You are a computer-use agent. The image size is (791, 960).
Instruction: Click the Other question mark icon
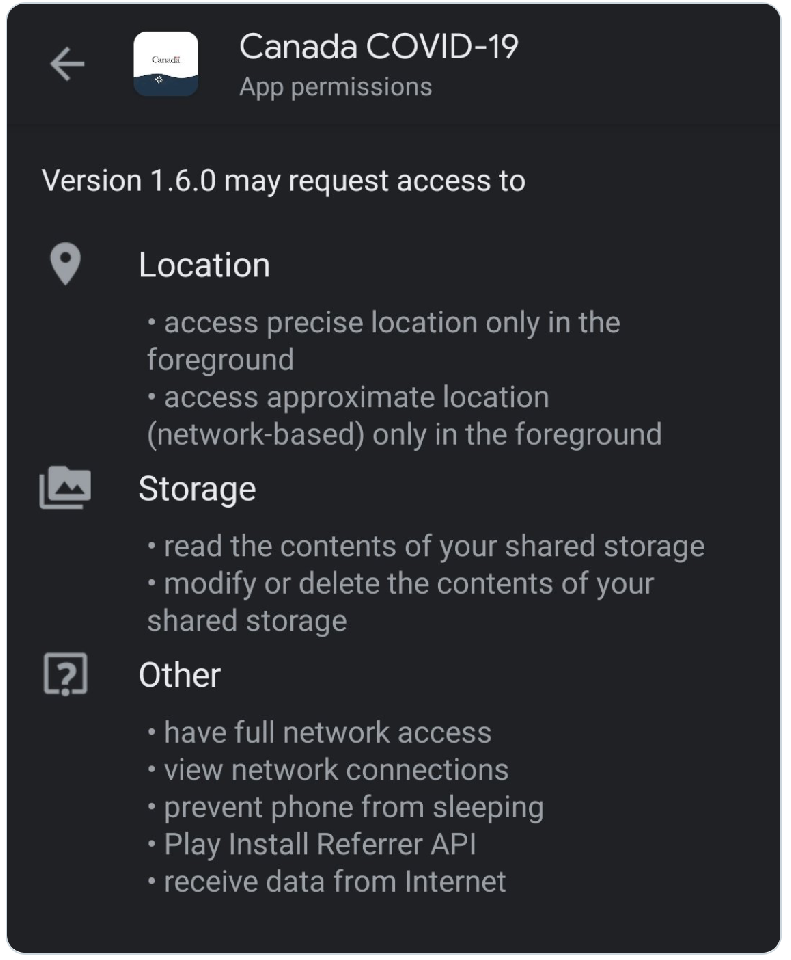click(66, 675)
